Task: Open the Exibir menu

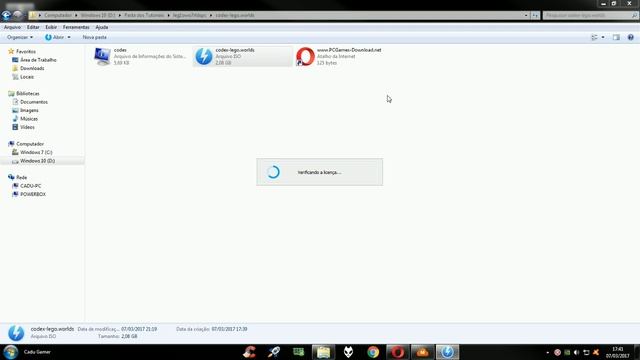Action: point(51,27)
